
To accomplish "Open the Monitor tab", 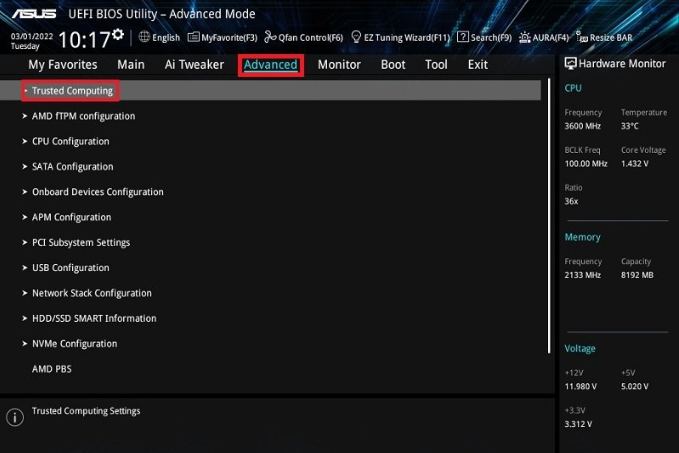I will (x=339, y=65).
